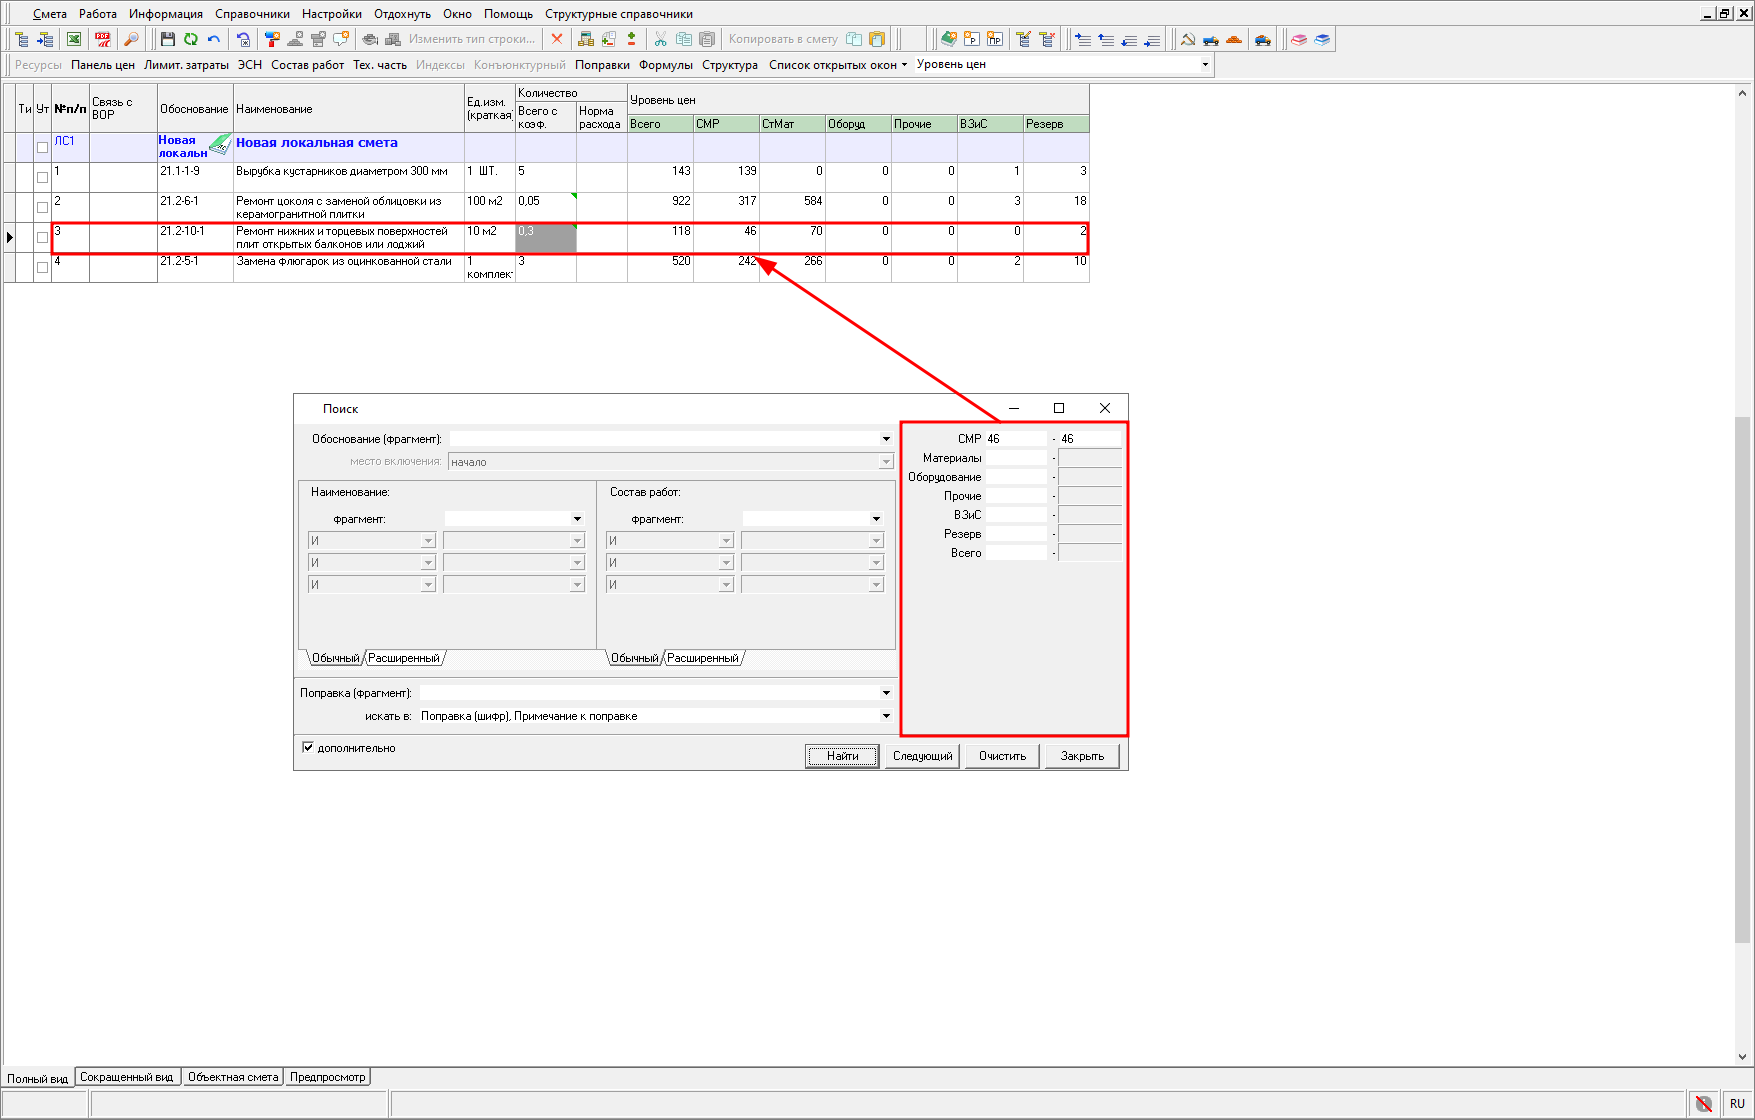Open the 'Справочники' menu

[252, 14]
